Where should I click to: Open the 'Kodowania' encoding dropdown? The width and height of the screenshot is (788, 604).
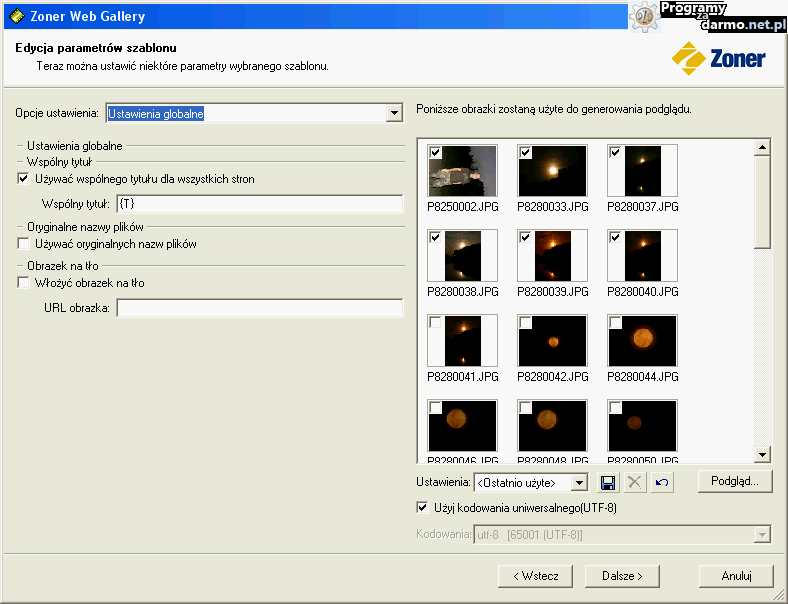click(x=763, y=535)
